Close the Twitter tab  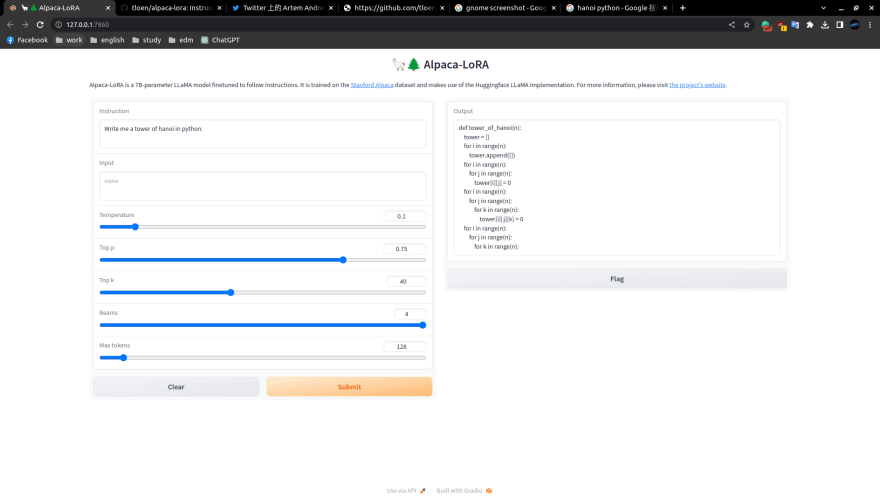pos(331,8)
